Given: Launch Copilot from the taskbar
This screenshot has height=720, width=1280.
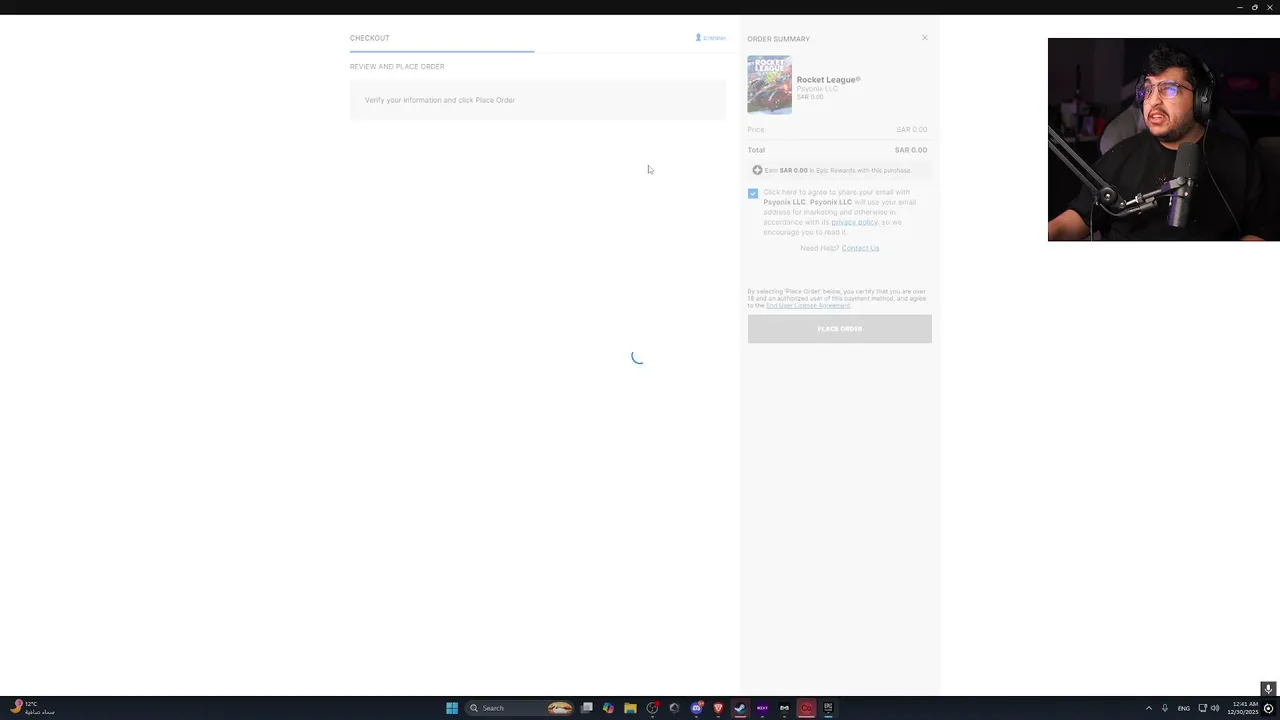Looking at the screenshot, I should click(608, 708).
